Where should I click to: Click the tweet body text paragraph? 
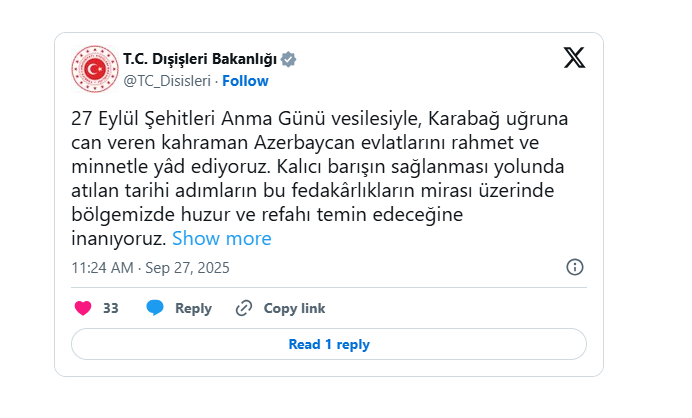point(320,178)
